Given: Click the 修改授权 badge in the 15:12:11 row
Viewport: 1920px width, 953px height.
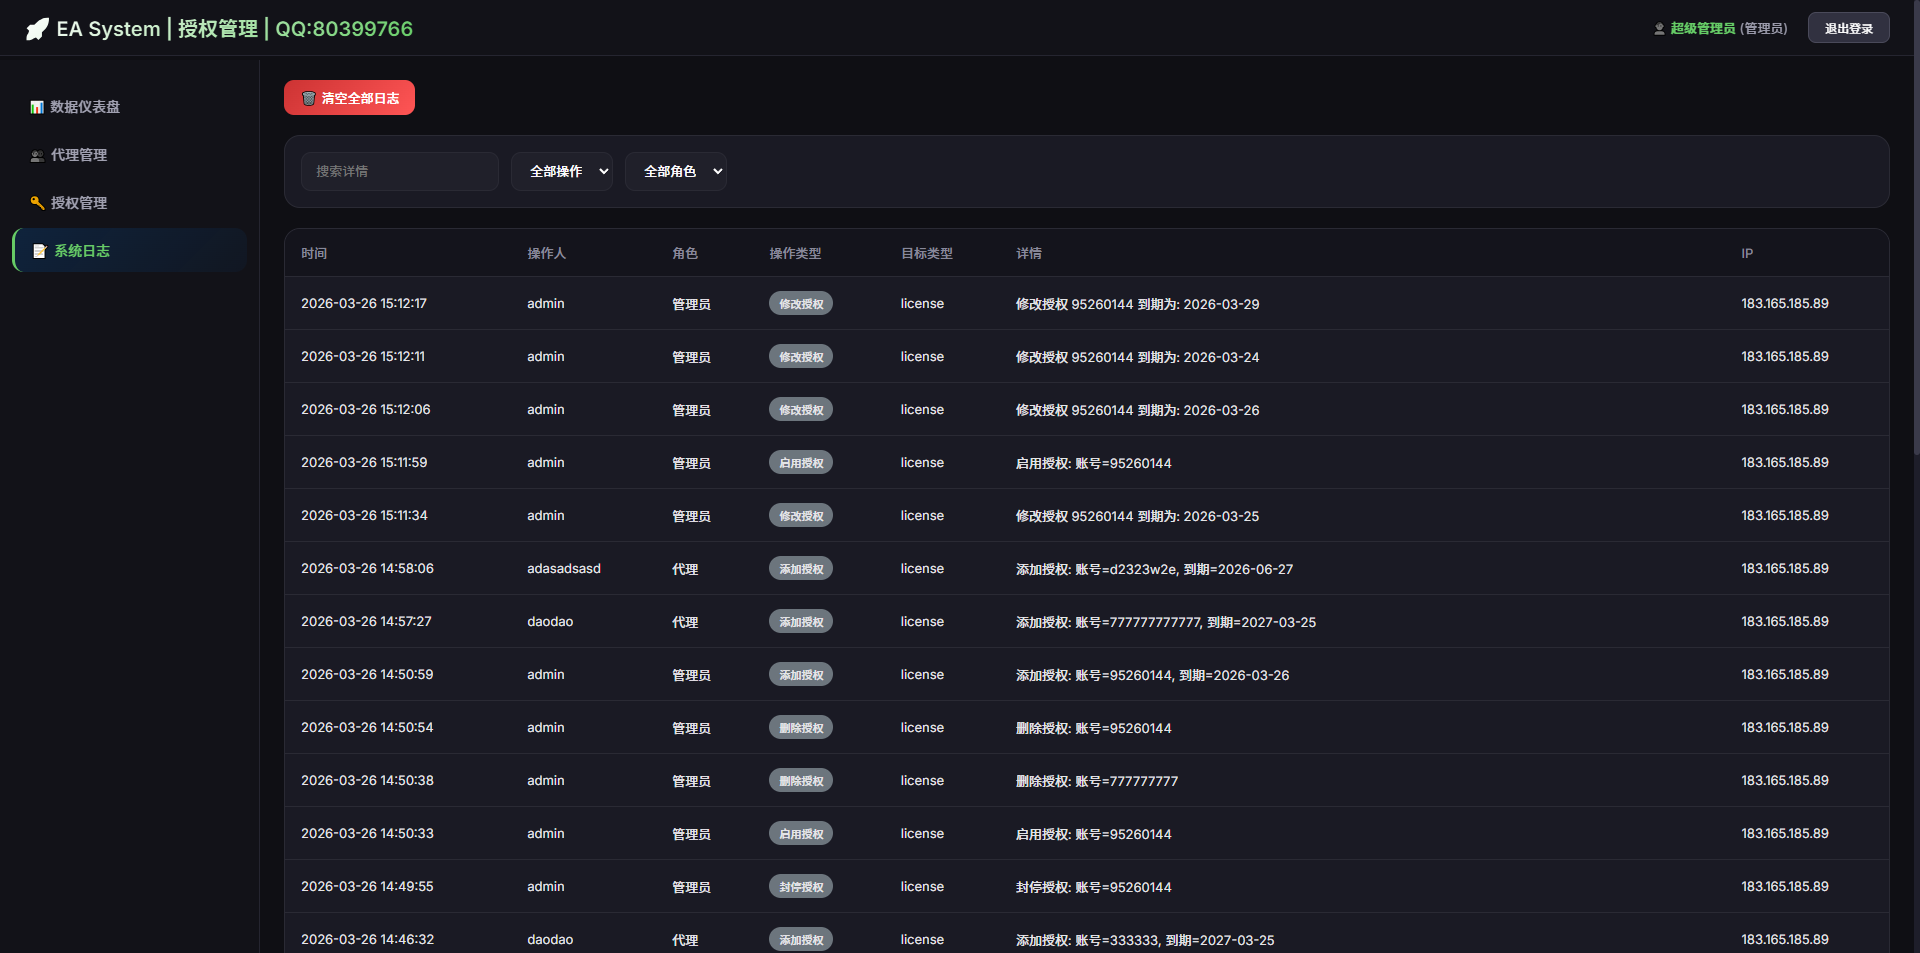Looking at the screenshot, I should click(x=801, y=357).
